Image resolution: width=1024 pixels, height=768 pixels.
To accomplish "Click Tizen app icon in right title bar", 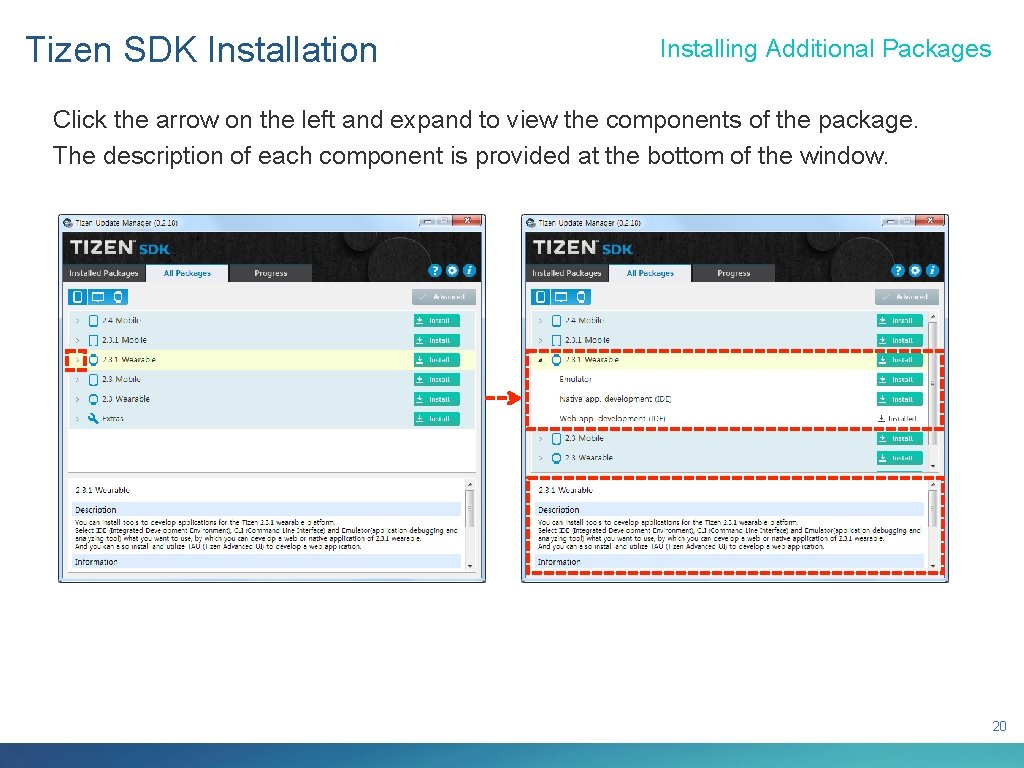I will click(x=530, y=223).
